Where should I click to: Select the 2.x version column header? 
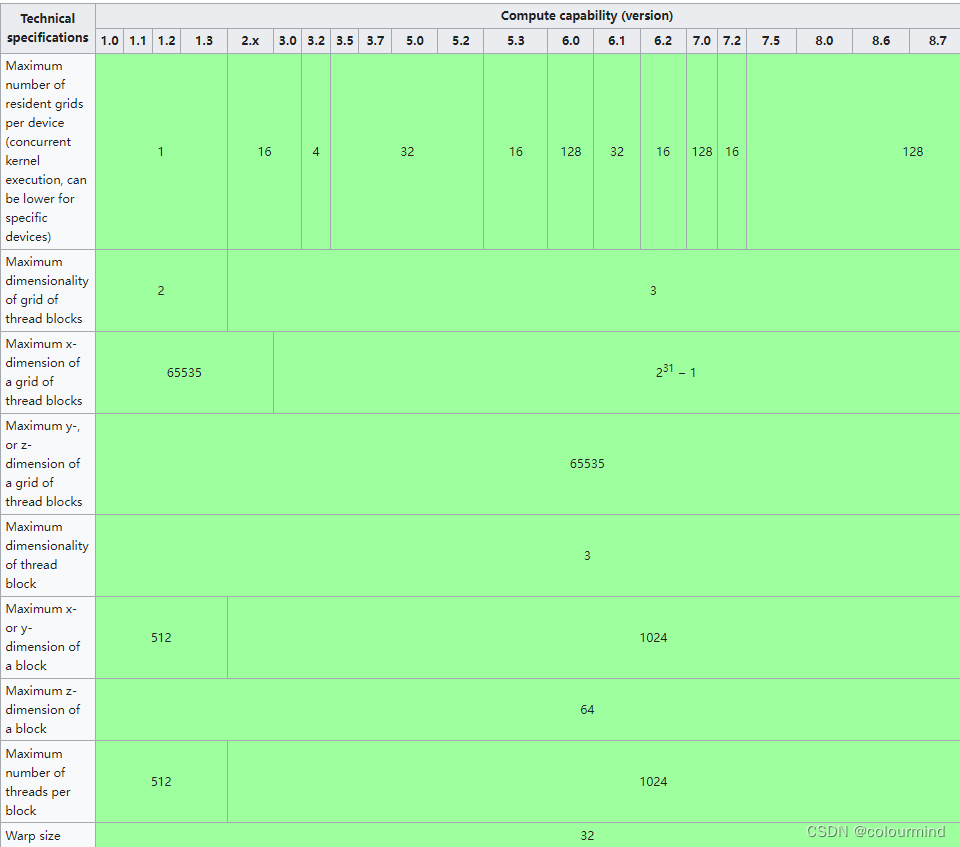(x=250, y=41)
